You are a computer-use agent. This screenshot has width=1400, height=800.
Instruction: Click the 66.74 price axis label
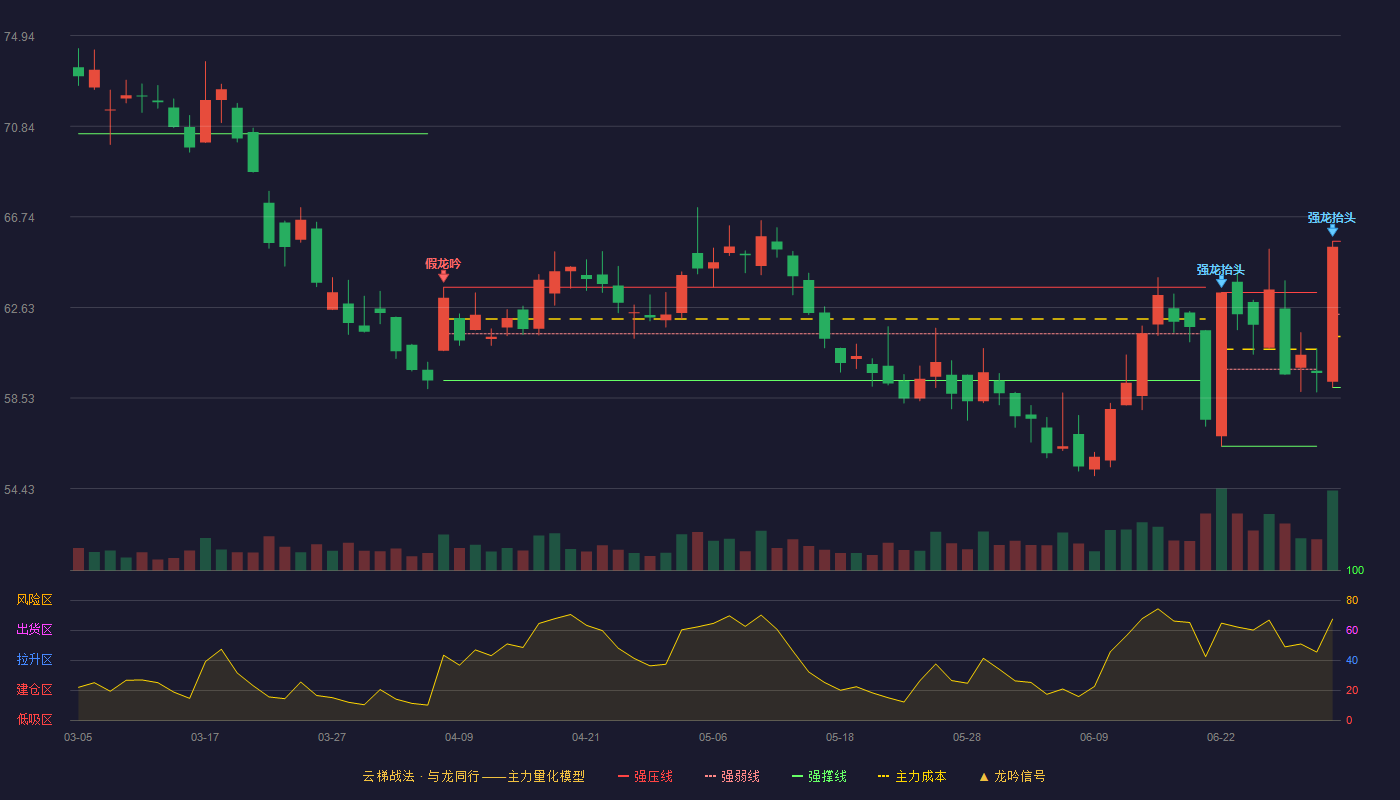(x=19, y=218)
